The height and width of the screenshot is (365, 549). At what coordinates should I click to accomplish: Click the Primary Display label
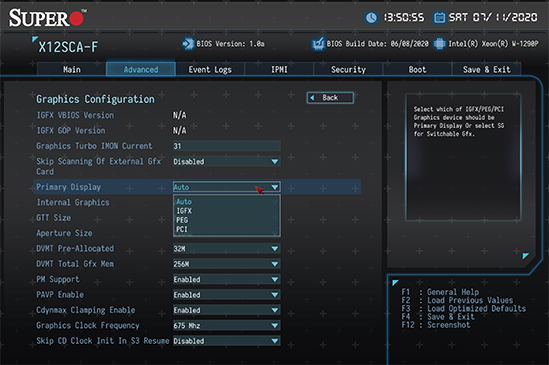(x=69, y=187)
